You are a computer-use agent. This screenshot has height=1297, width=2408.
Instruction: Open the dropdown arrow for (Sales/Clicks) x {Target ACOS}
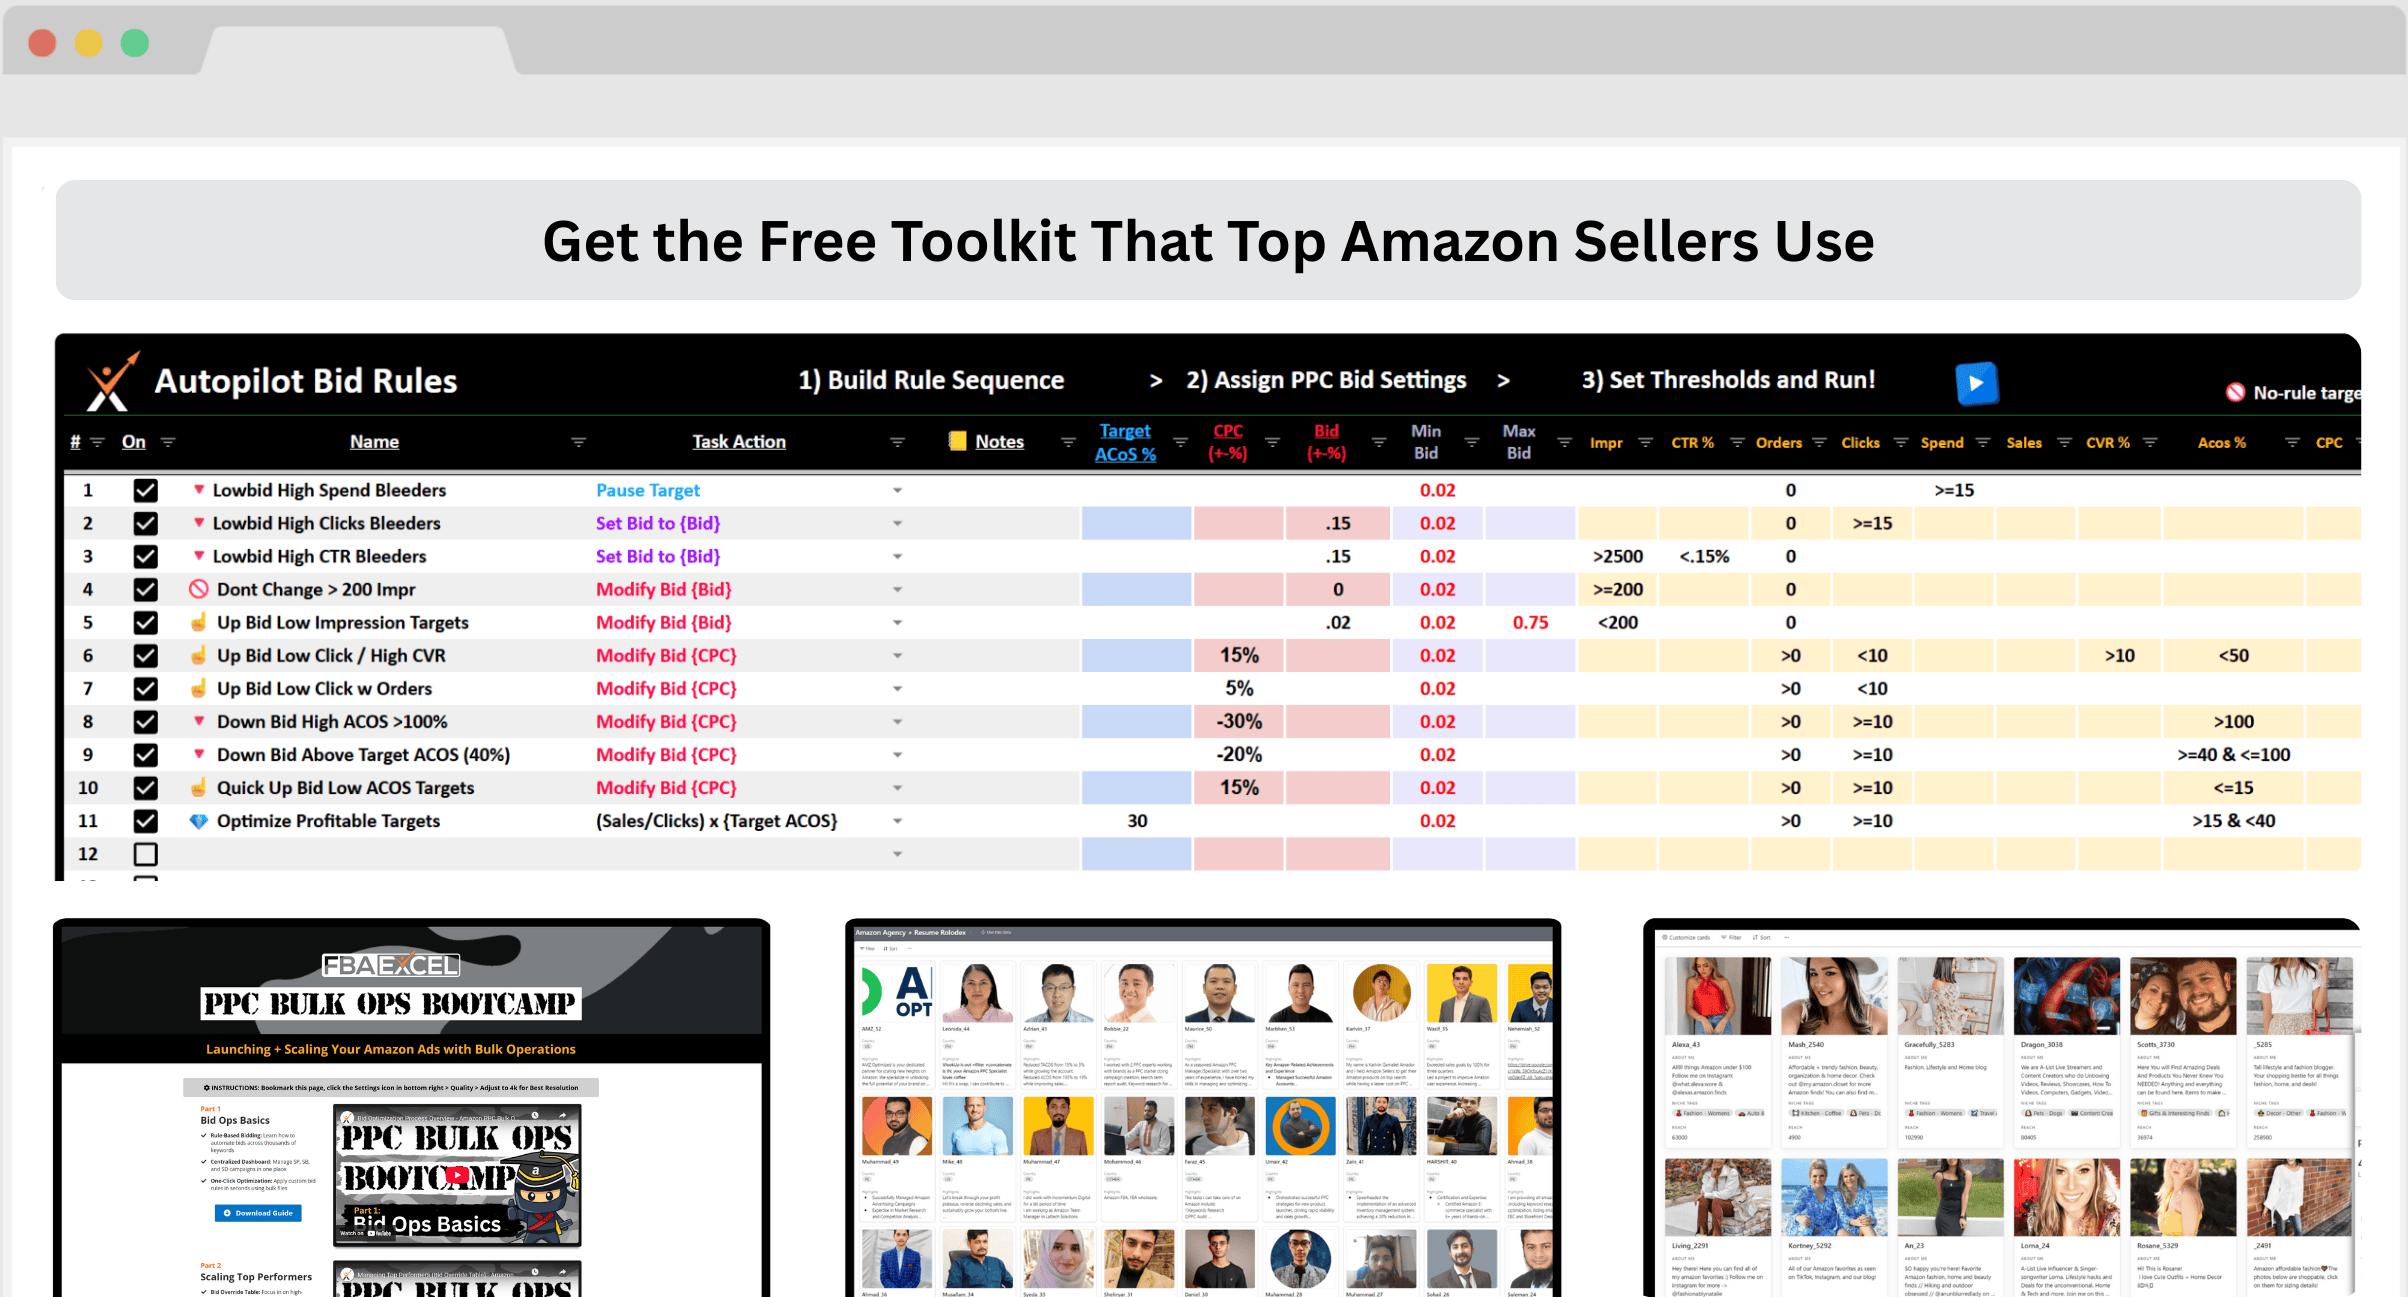pos(897,821)
